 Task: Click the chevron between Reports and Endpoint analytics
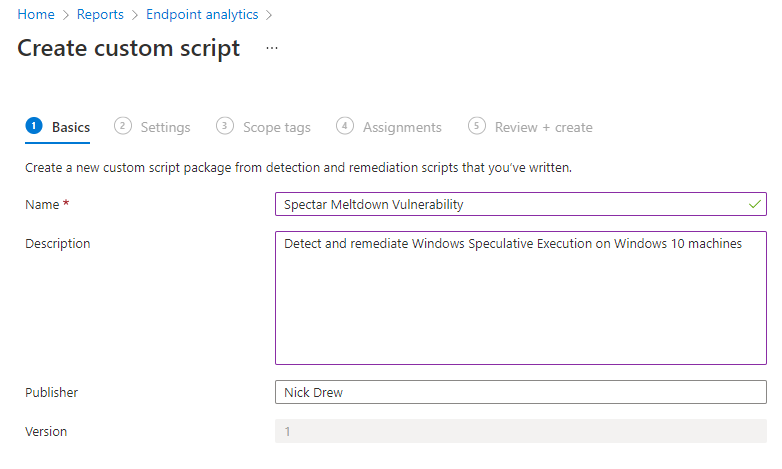click(x=135, y=15)
